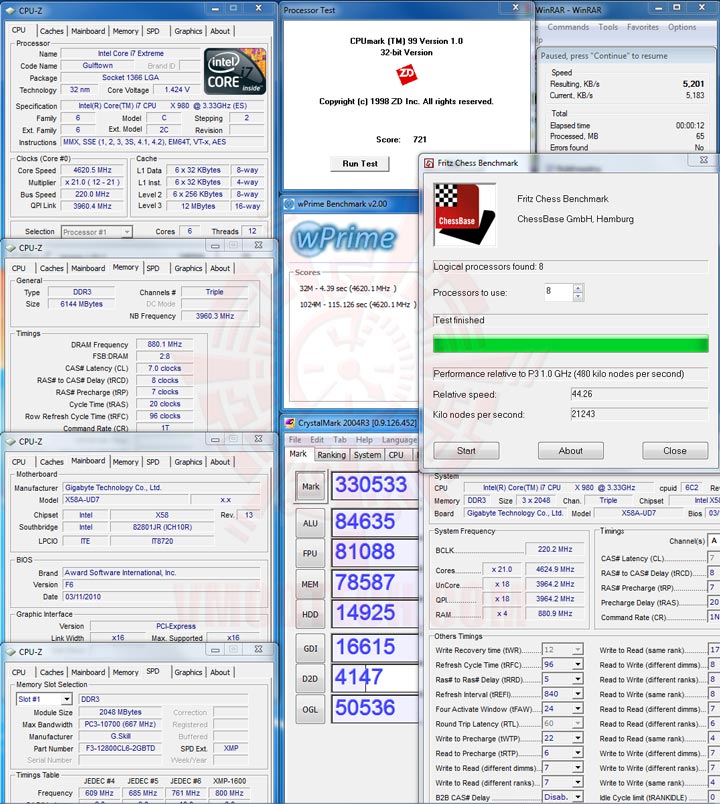
Task: Click the Relative speed value 44.26
Action: (x=639, y=394)
